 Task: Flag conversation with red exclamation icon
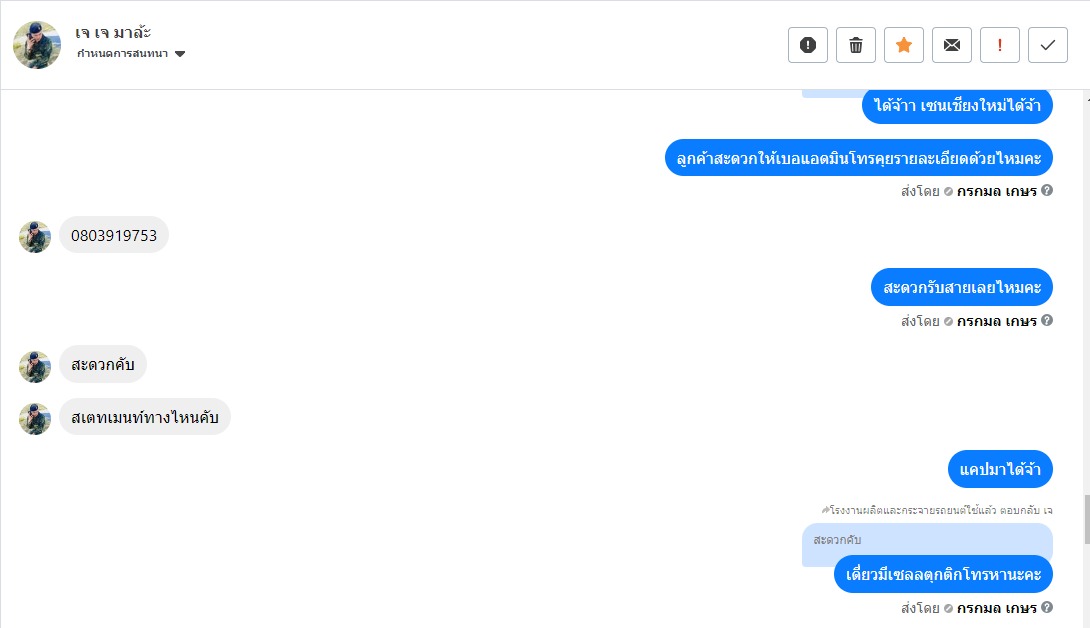point(1000,45)
